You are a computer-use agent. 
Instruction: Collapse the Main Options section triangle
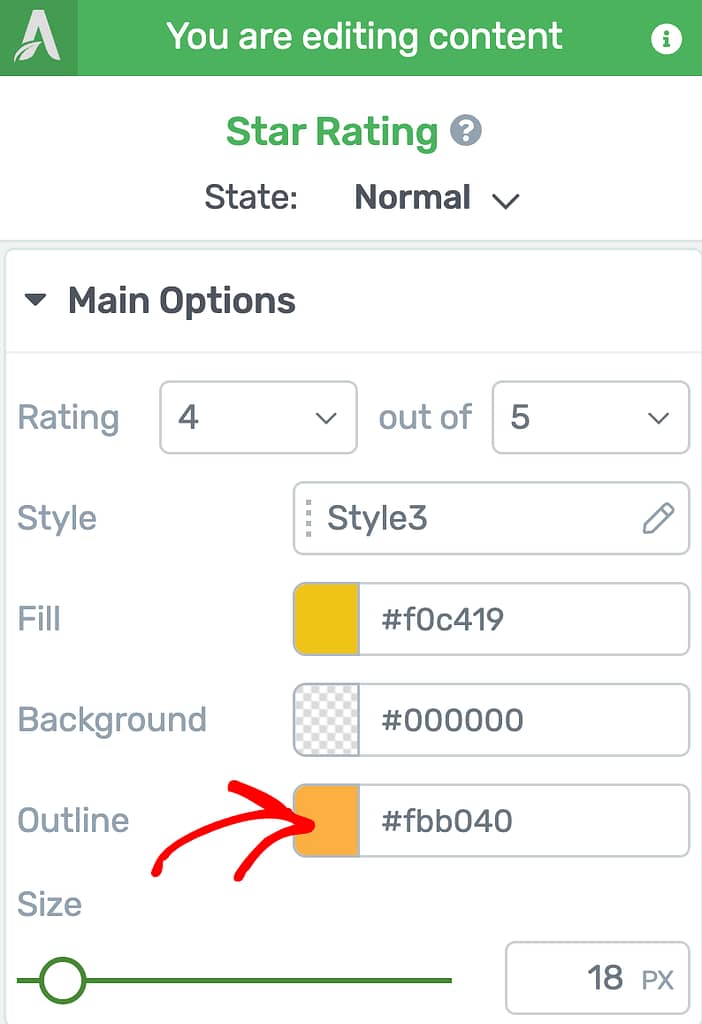click(x=35, y=300)
